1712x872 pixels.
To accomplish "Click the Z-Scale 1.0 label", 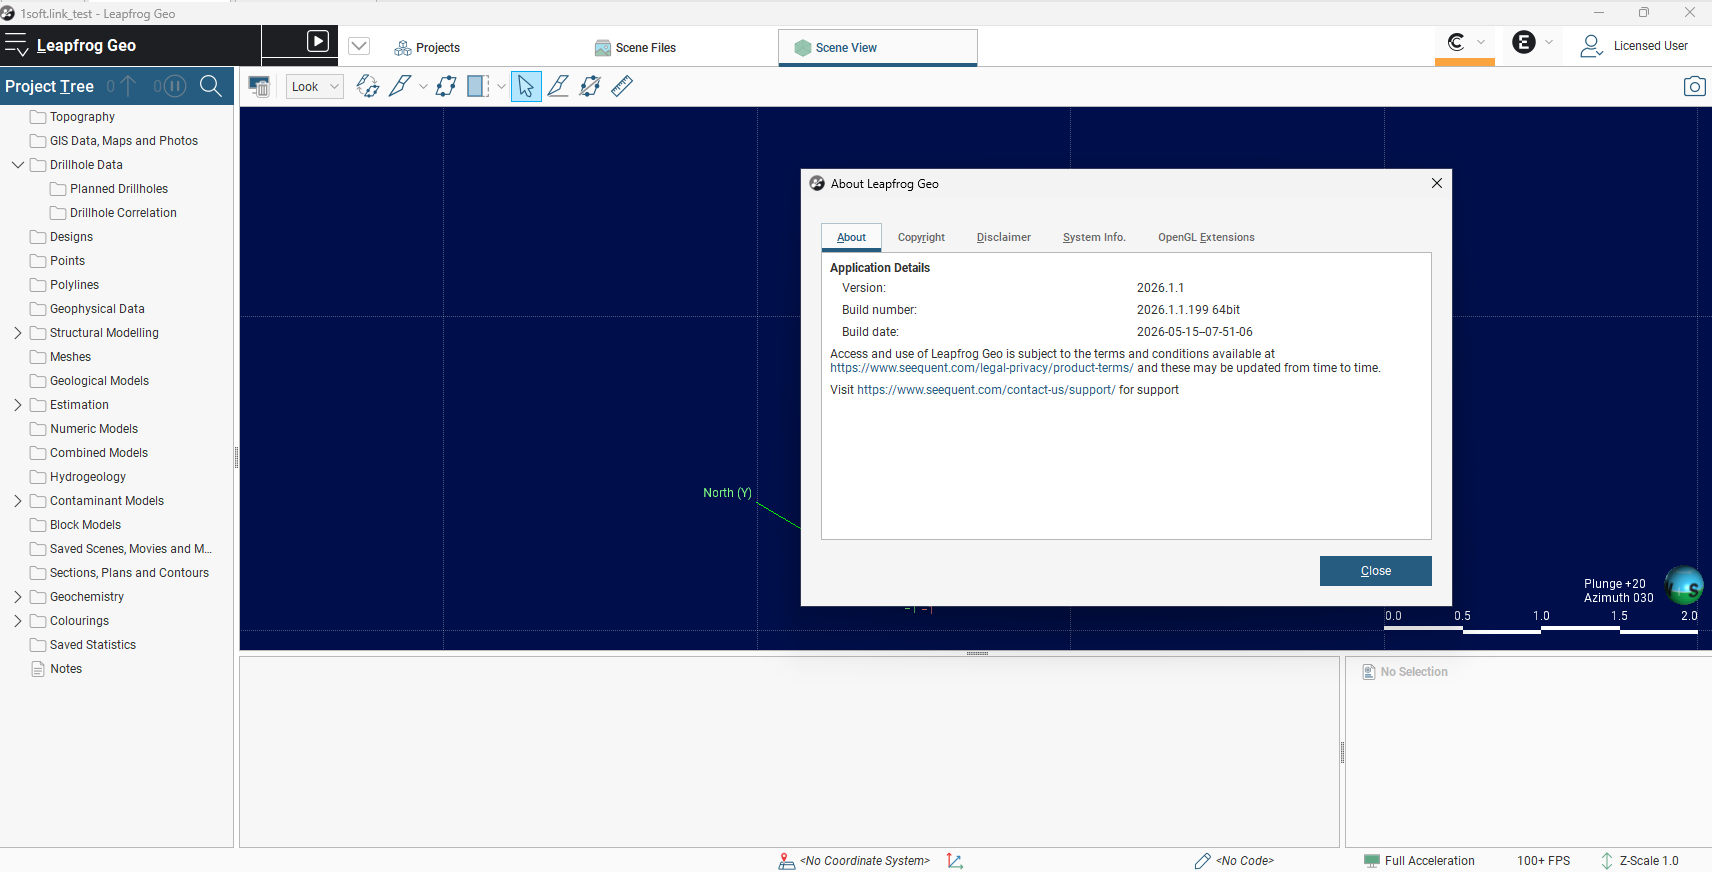I will click(1649, 861).
